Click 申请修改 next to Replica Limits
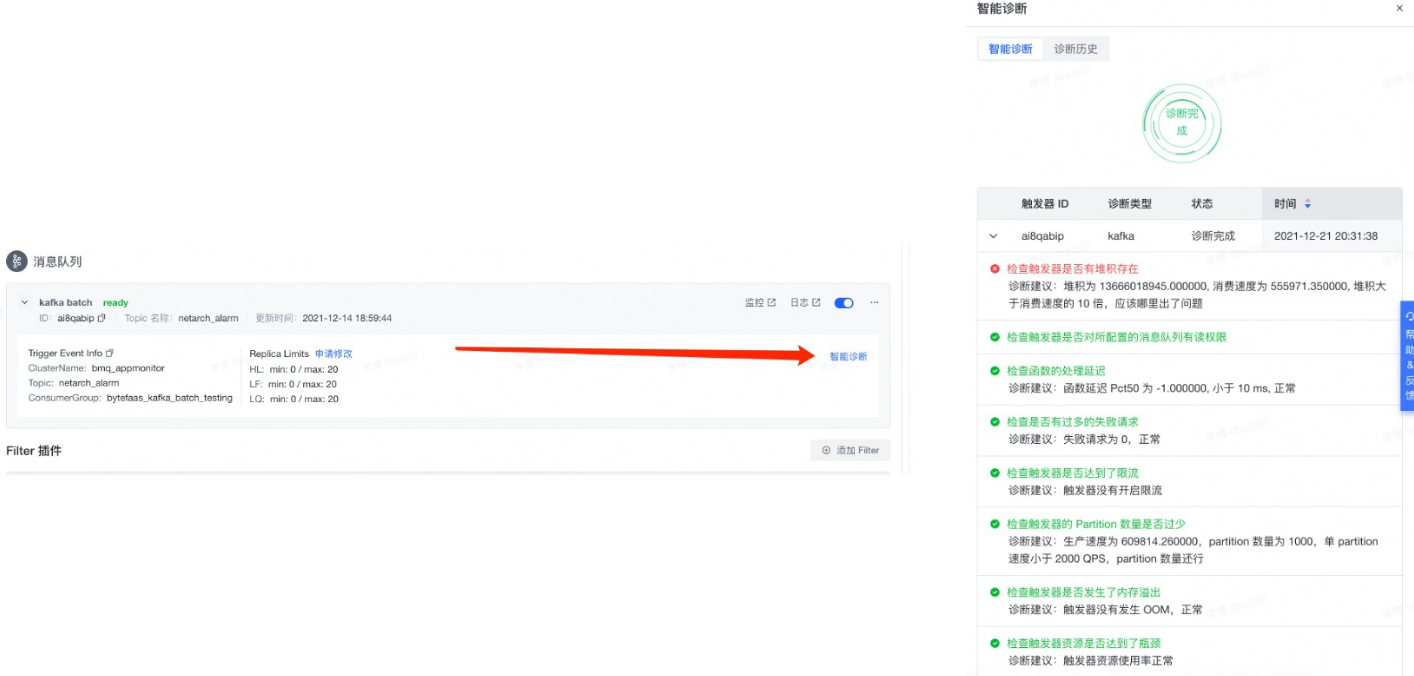 tap(334, 354)
